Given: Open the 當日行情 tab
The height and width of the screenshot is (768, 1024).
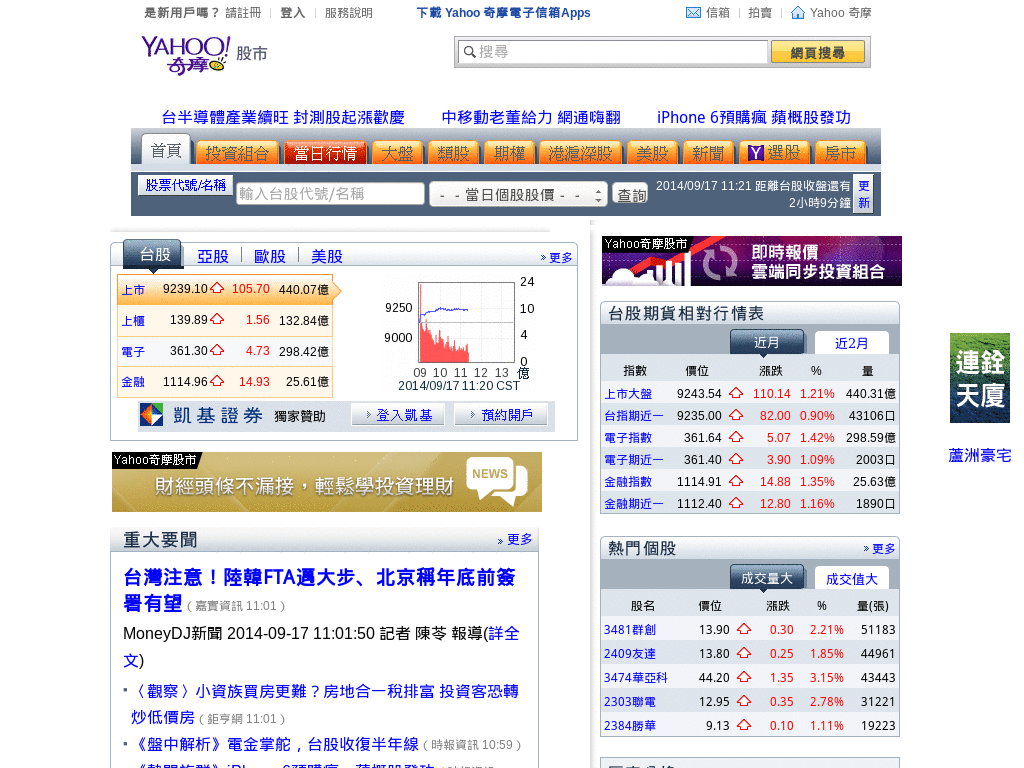Looking at the screenshot, I should pyautogui.click(x=325, y=153).
